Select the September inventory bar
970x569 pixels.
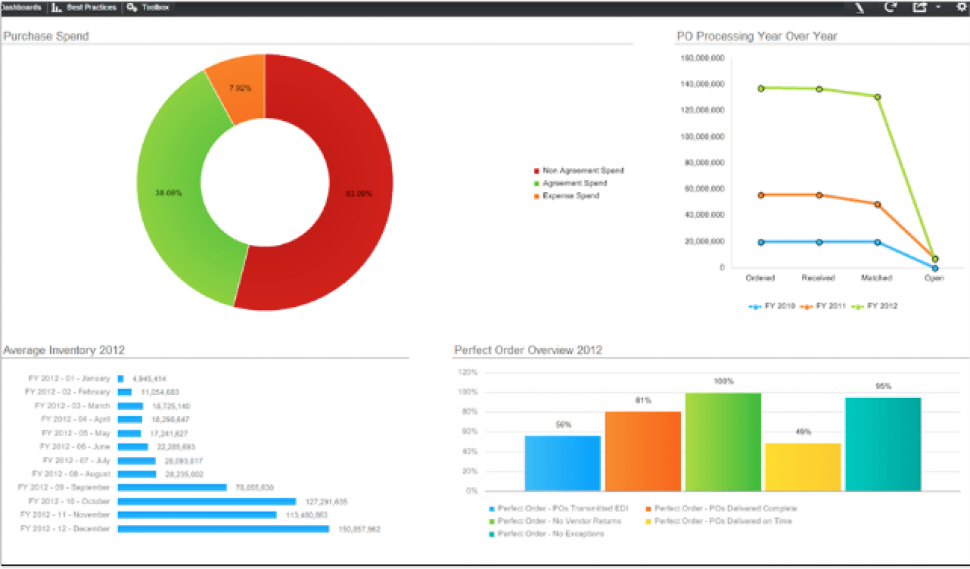click(x=172, y=487)
